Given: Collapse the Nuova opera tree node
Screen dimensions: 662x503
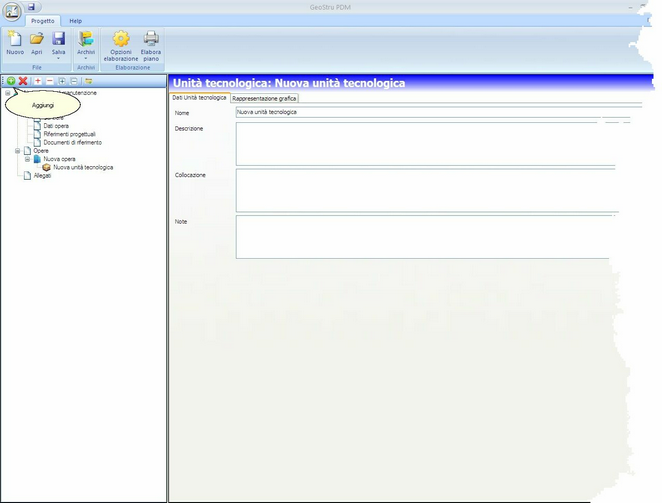Looking at the screenshot, I should pyautogui.click(x=27, y=159).
